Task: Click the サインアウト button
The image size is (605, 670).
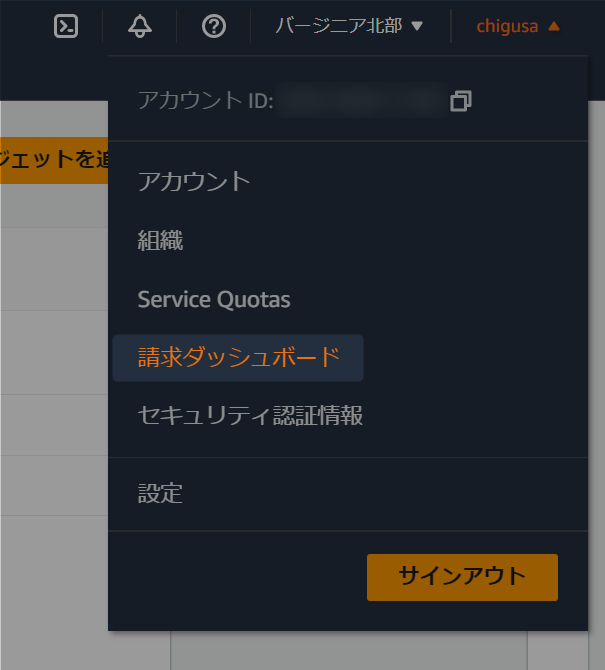Action: [462, 577]
